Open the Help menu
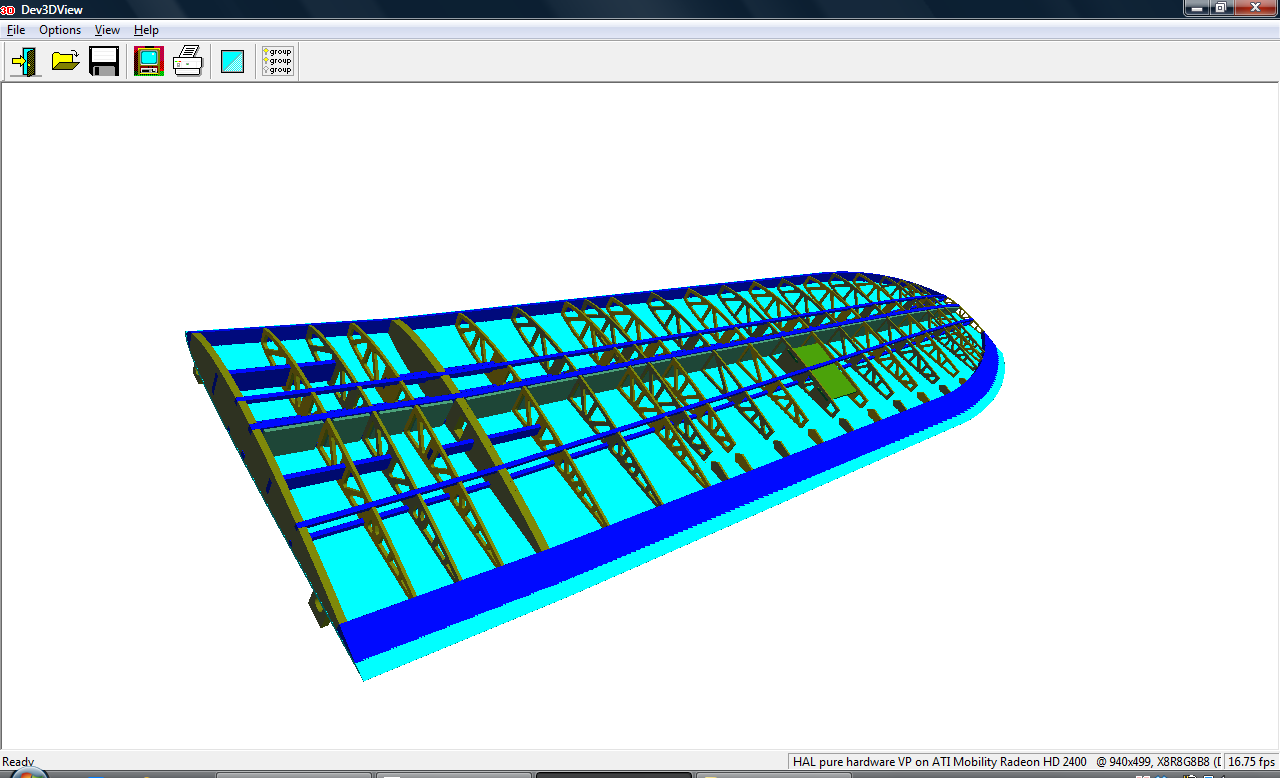This screenshot has width=1280, height=778. point(146,30)
